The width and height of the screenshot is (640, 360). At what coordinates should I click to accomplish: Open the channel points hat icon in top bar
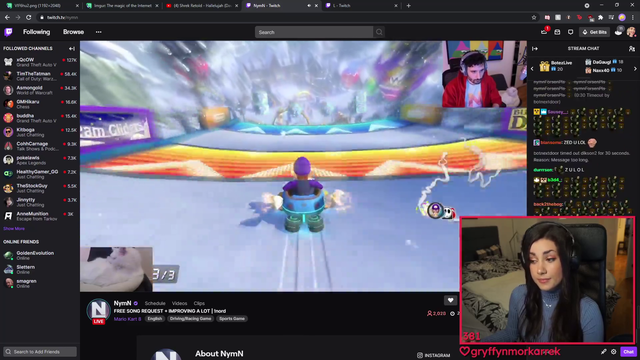point(619,31)
